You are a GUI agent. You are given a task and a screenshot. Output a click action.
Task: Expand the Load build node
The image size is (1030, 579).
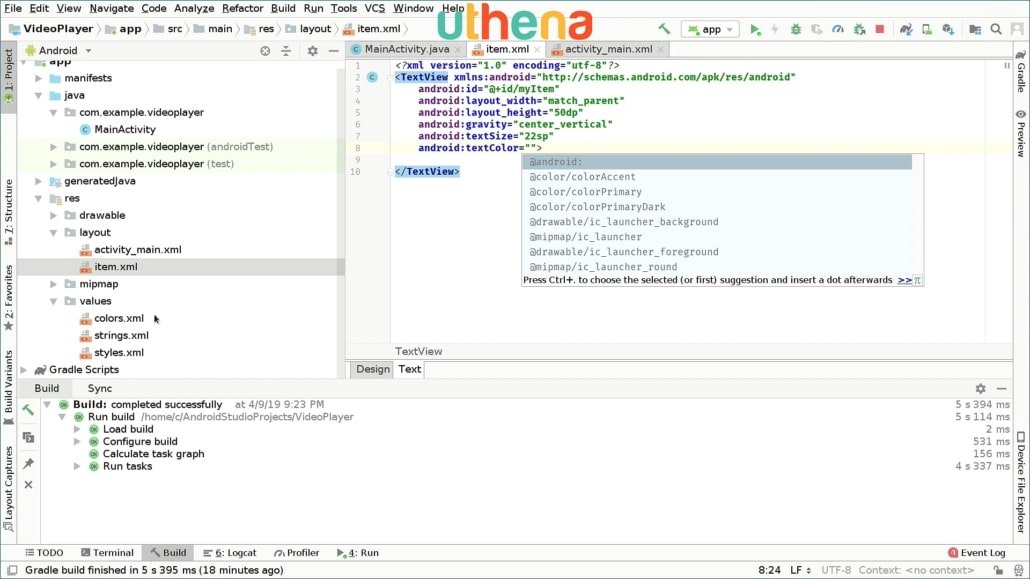click(77, 429)
